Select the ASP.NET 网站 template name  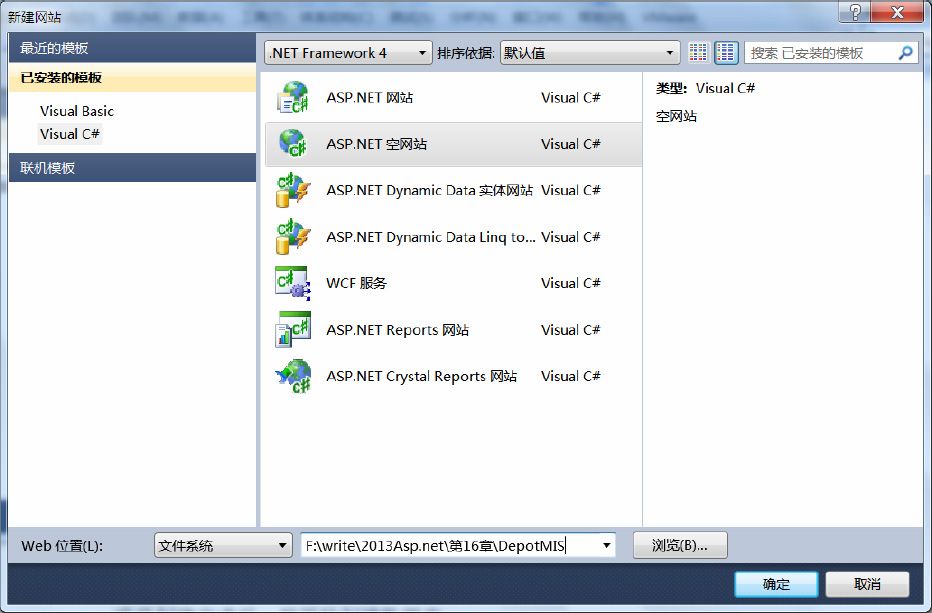coord(370,98)
